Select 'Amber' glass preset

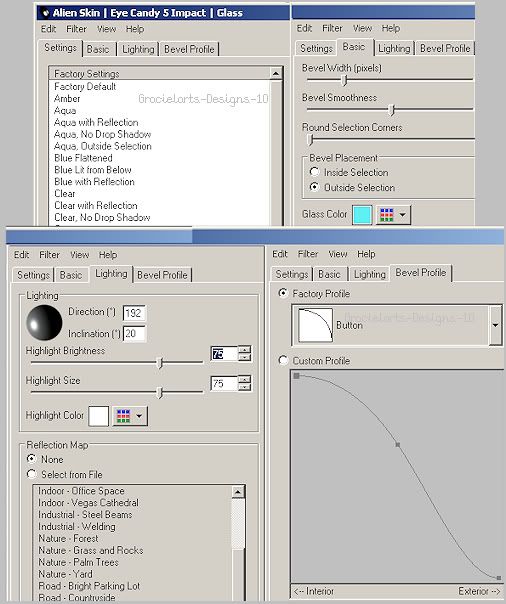(67, 99)
